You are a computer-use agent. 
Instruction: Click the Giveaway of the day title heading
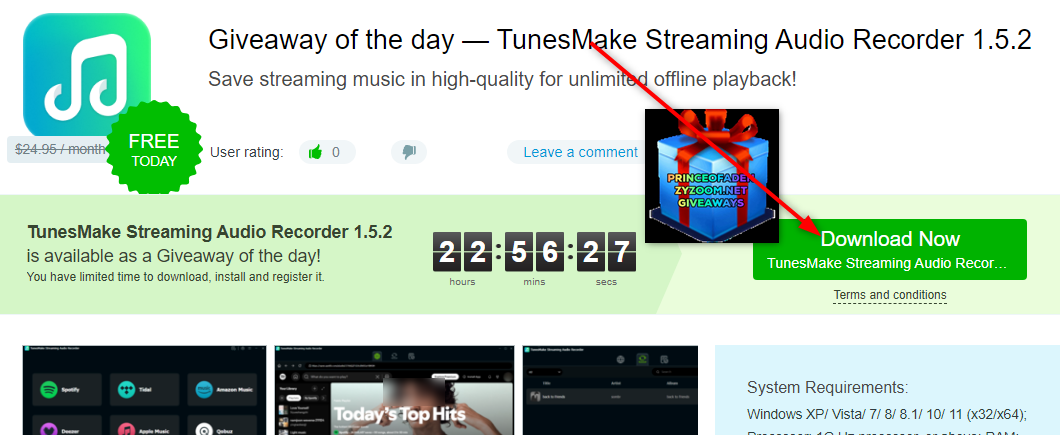coord(619,40)
